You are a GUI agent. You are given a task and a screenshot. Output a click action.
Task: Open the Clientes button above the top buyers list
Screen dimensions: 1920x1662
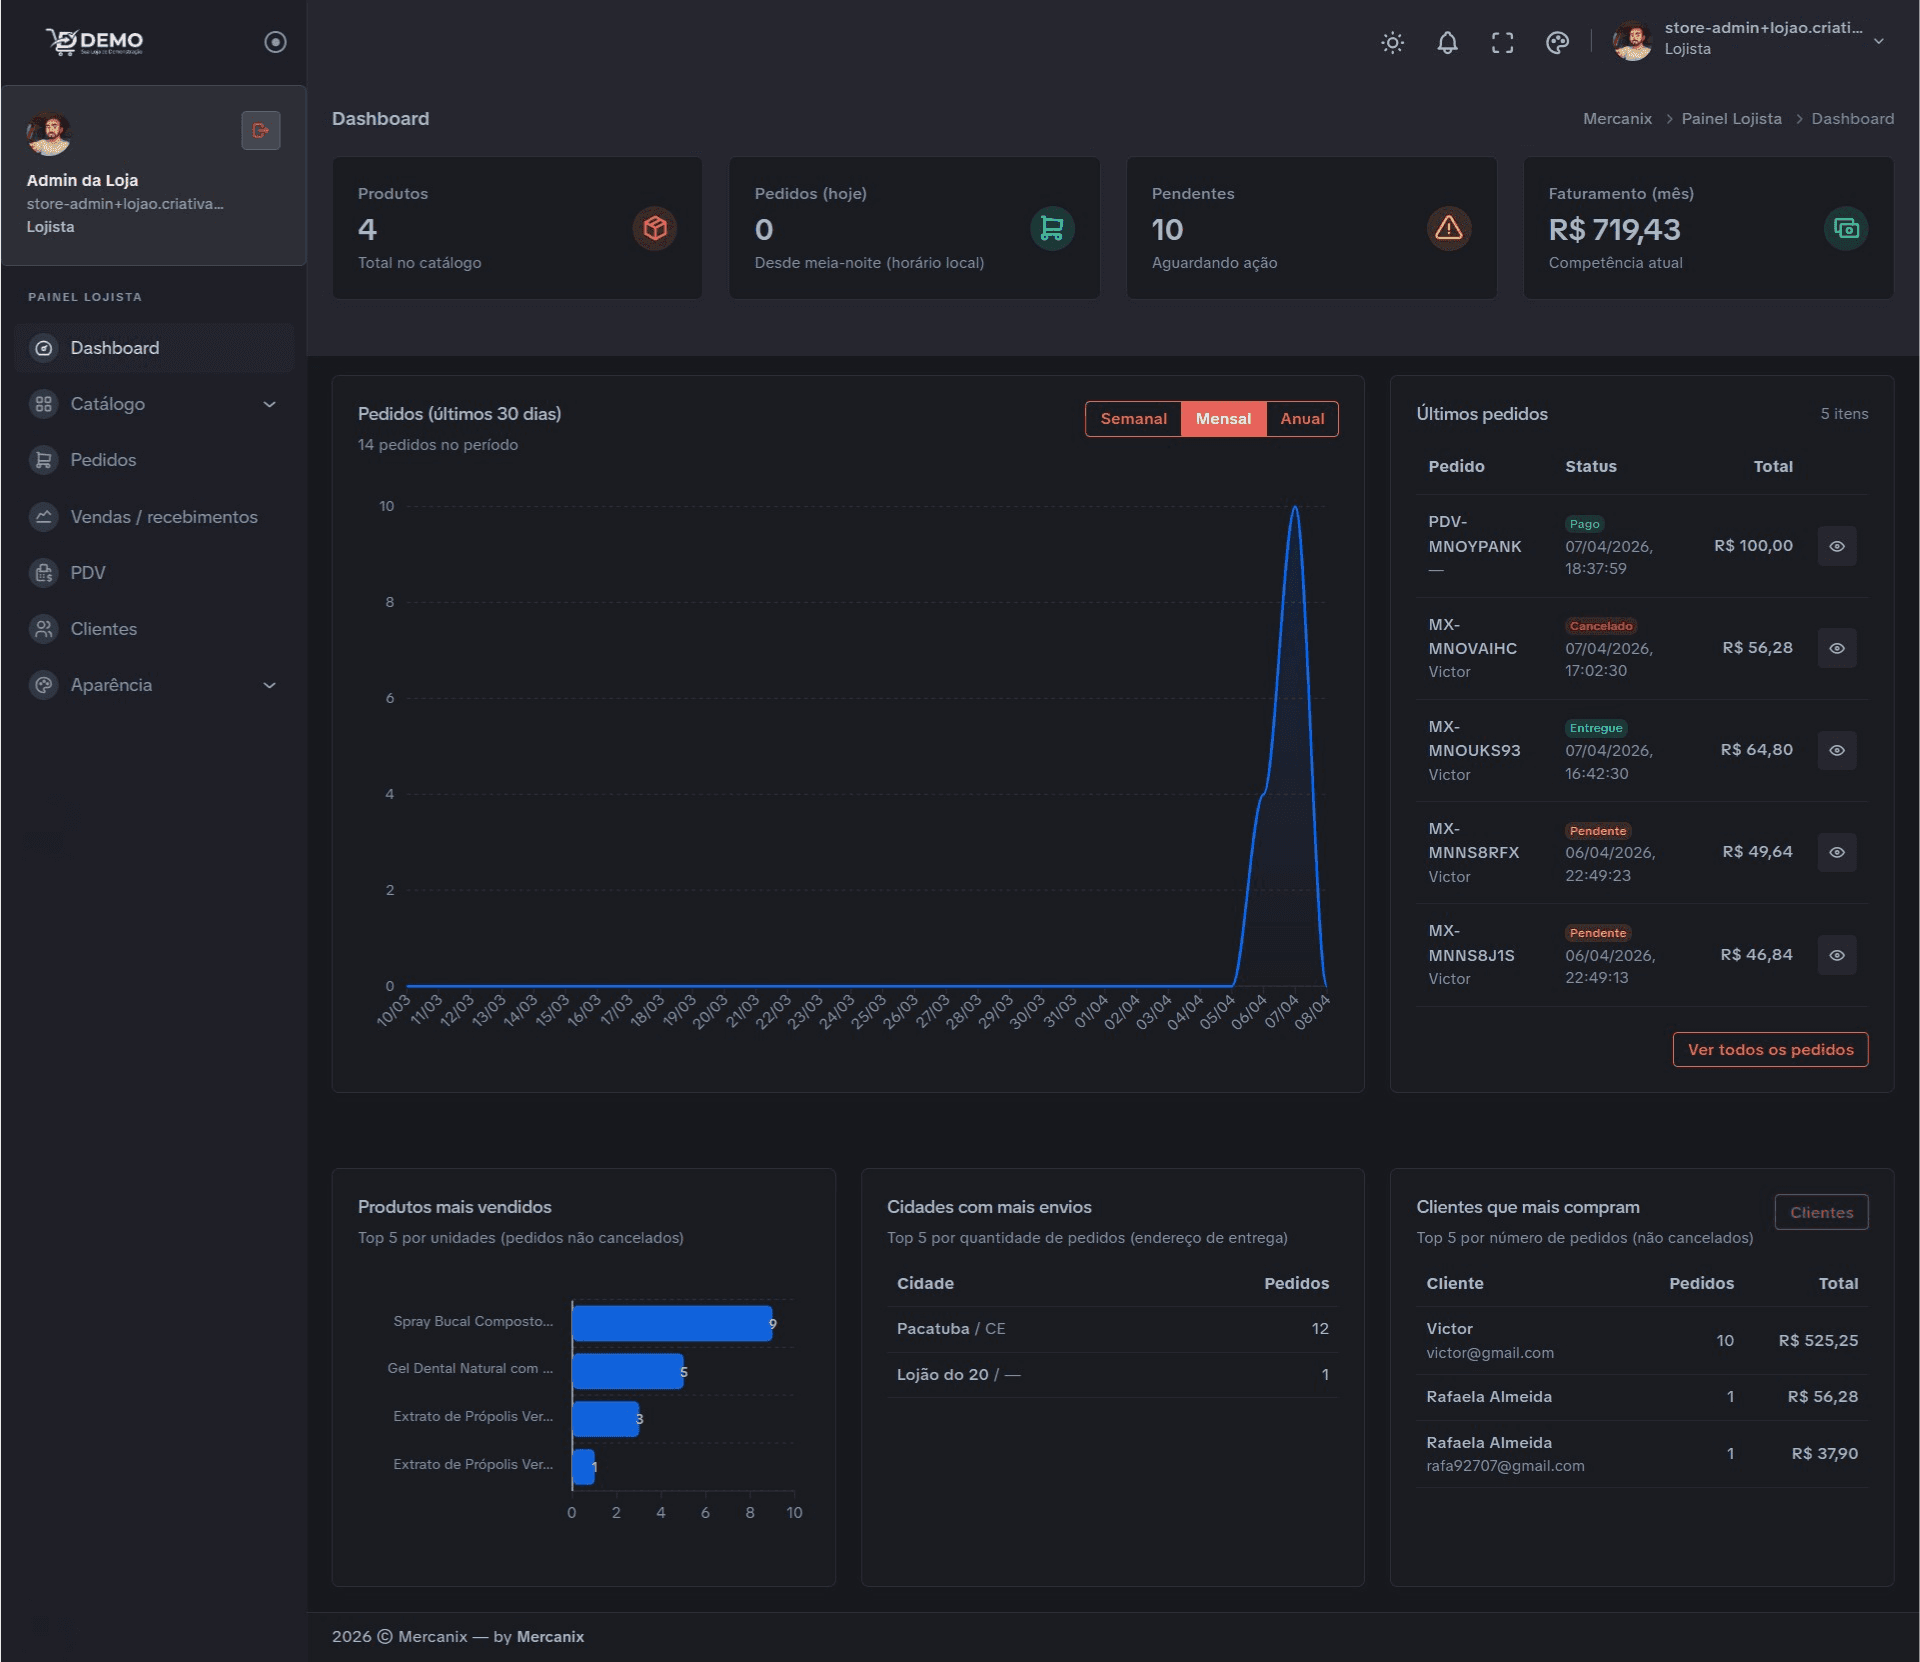click(1821, 1212)
